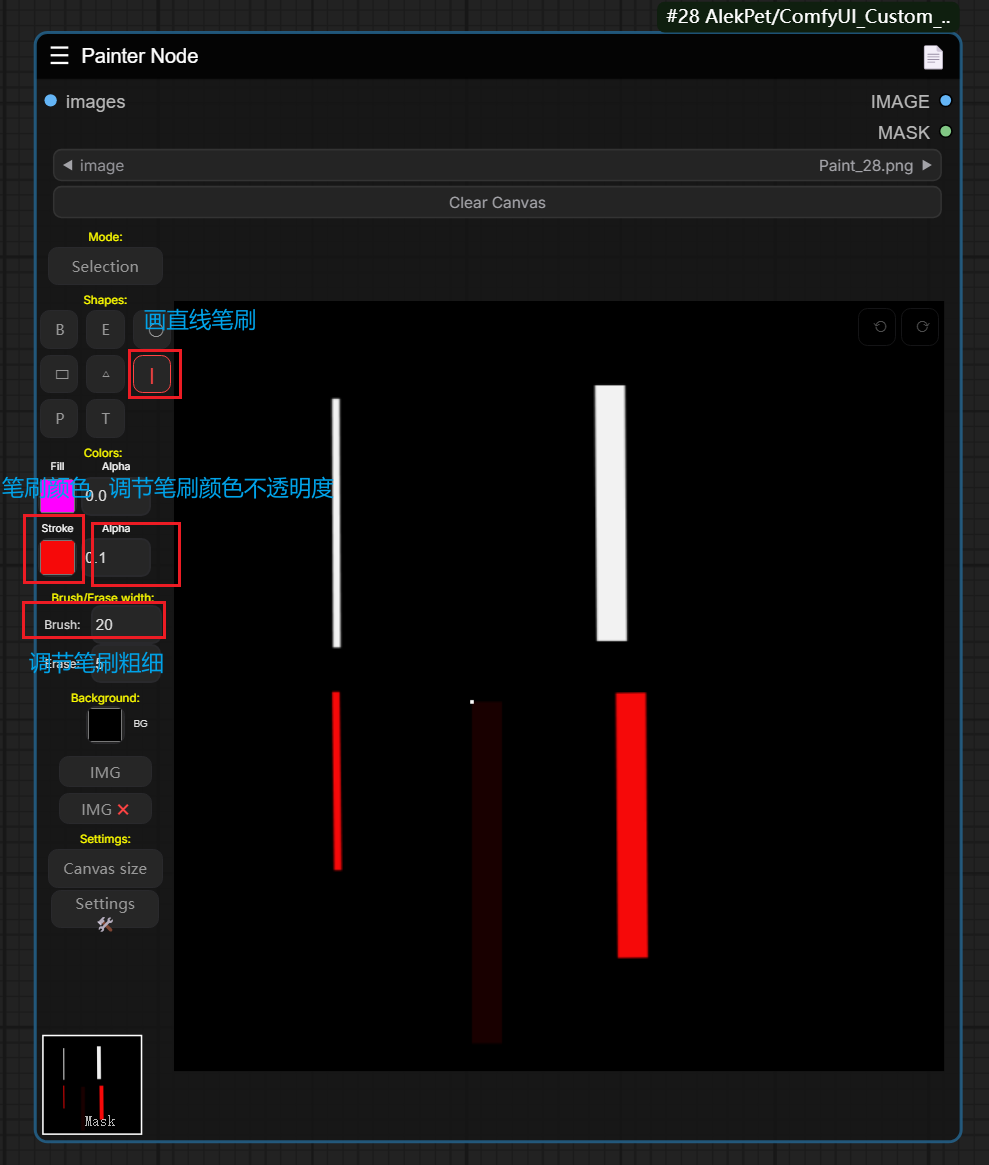Click the right arrow beside Paint_28.png
Image resolution: width=989 pixels, height=1165 pixels.
click(x=927, y=165)
